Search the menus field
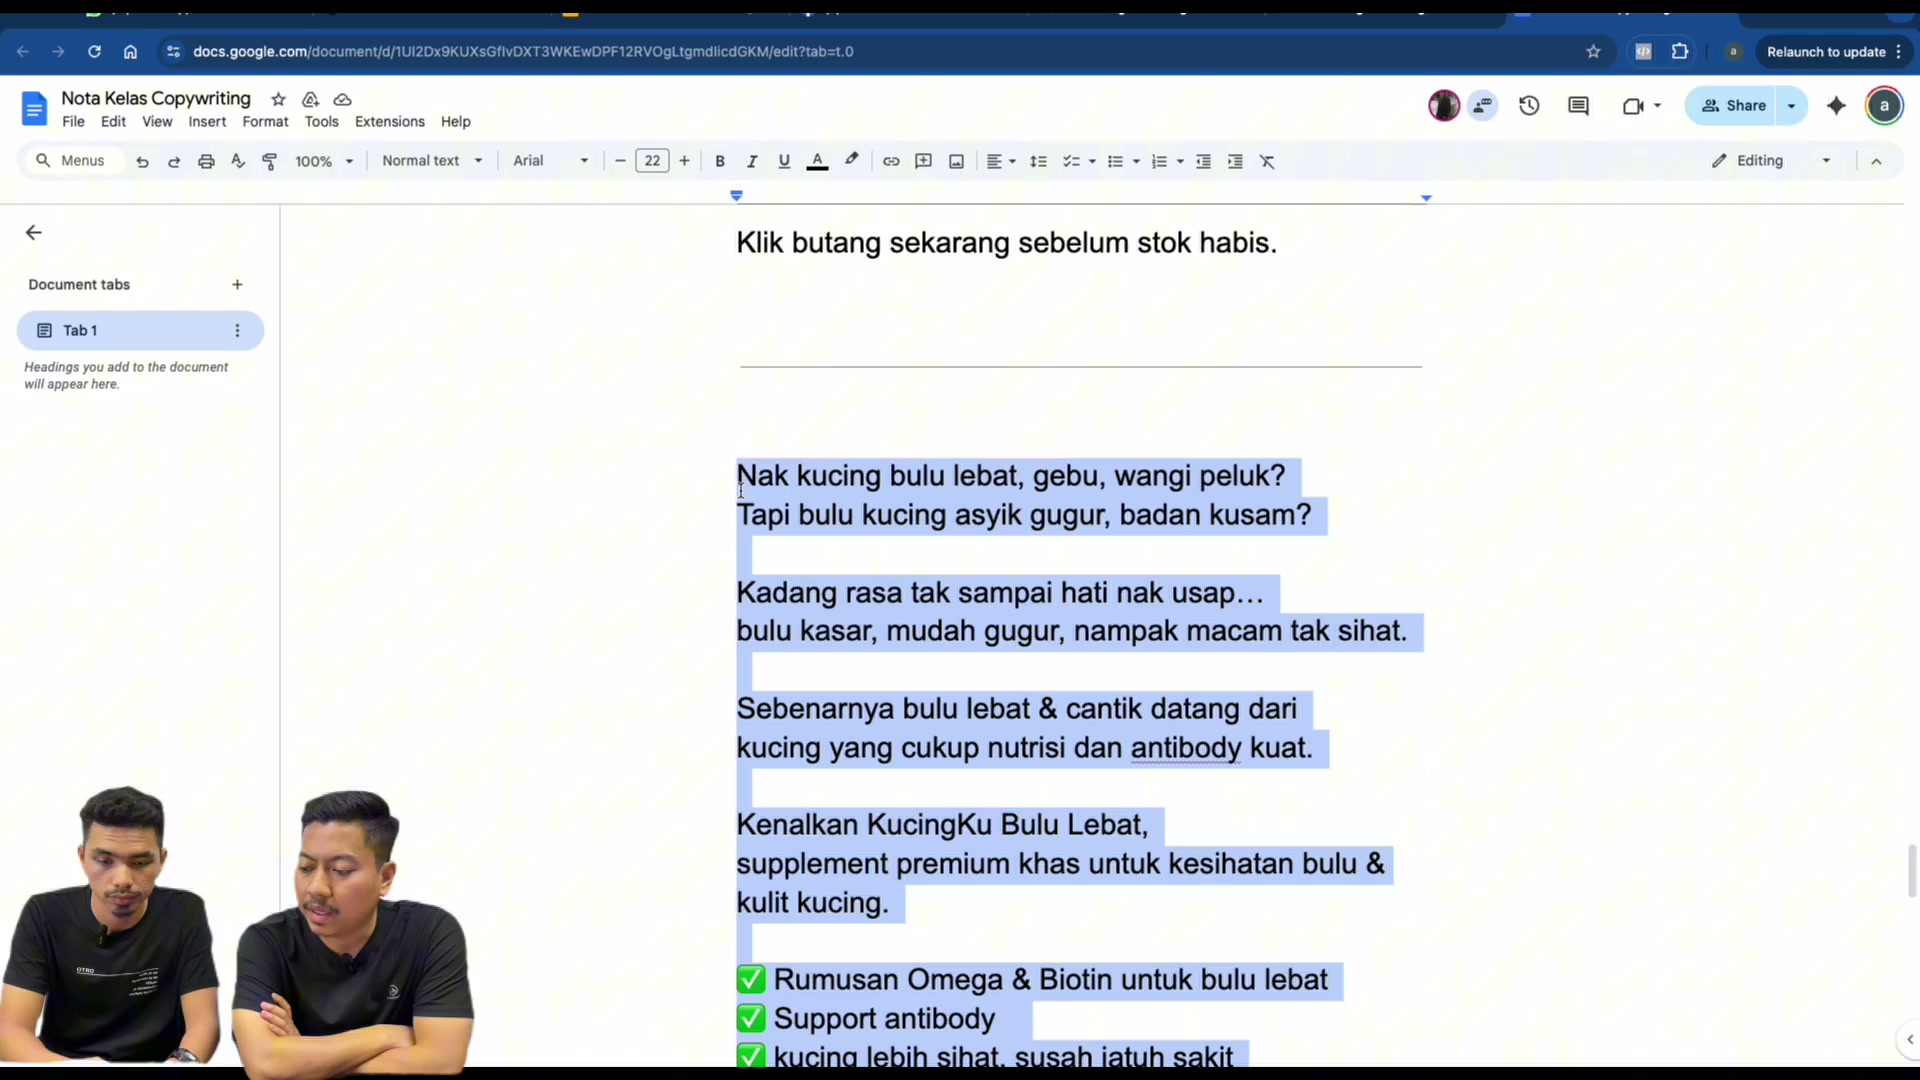This screenshot has width=1920, height=1080. pyautogui.click(x=72, y=161)
